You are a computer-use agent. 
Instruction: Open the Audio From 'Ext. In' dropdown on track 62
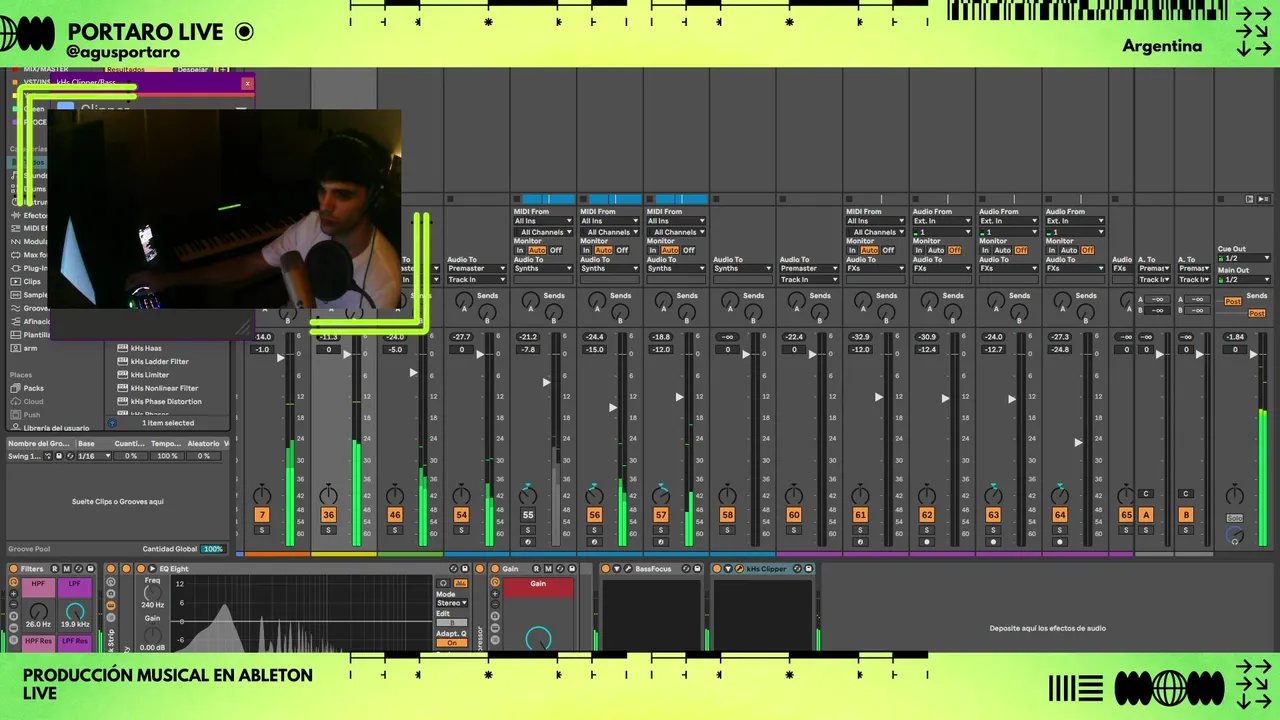[x=942, y=221]
